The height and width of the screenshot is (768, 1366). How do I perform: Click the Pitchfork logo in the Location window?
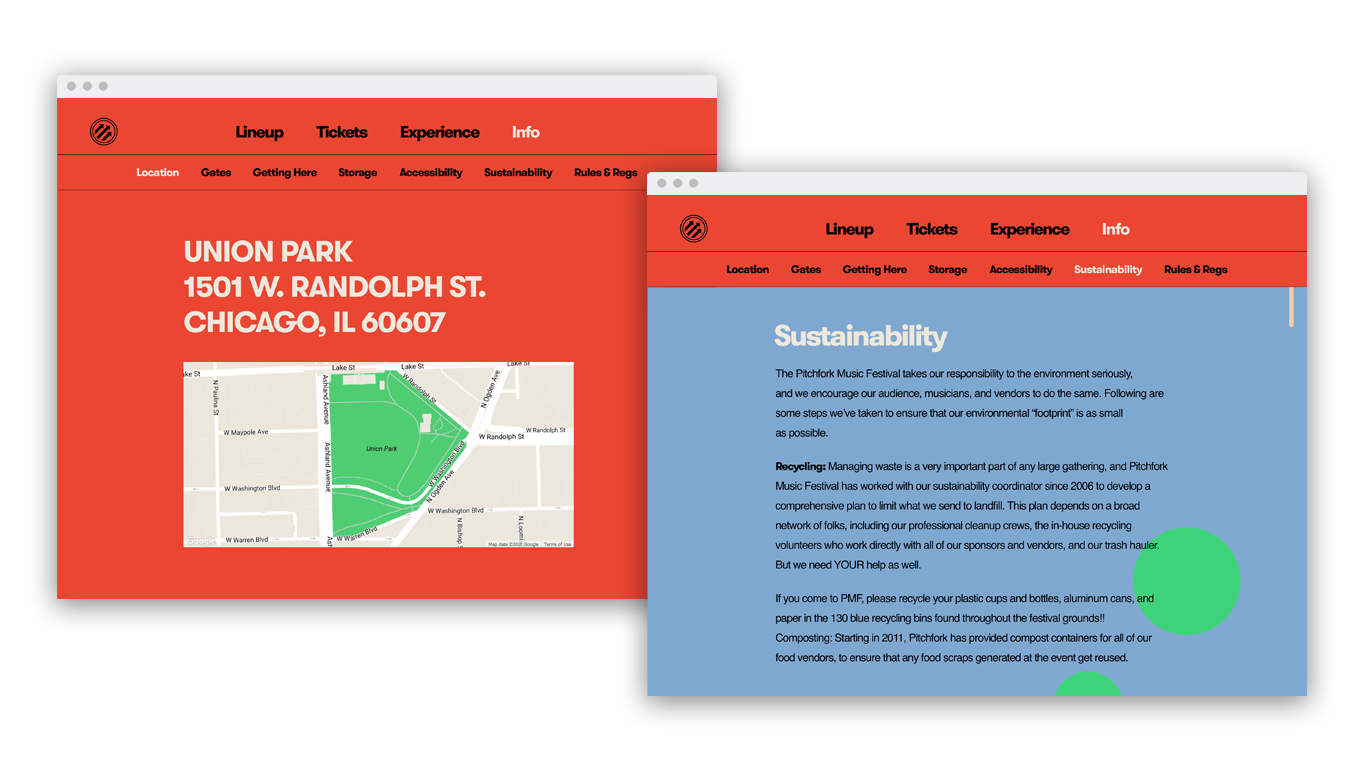click(x=104, y=132)
